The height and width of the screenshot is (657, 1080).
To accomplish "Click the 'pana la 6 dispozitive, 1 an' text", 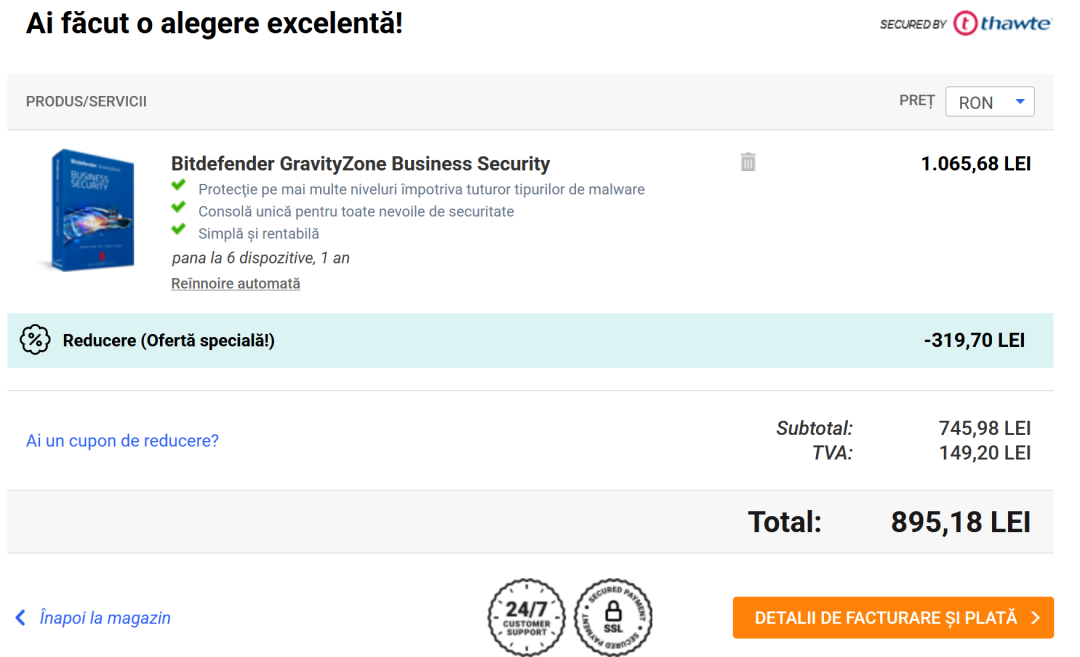I will click(260, 258).
